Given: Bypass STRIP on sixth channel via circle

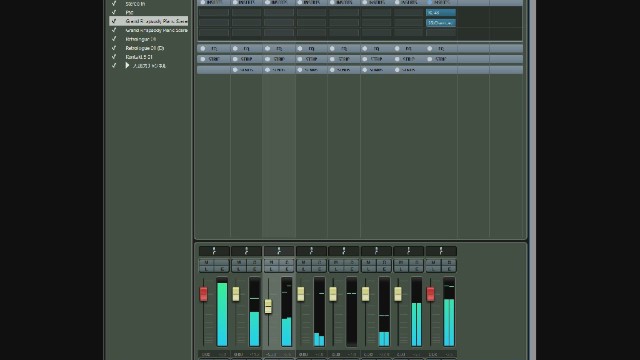Looking at the screenshot, I should [365, 59].
